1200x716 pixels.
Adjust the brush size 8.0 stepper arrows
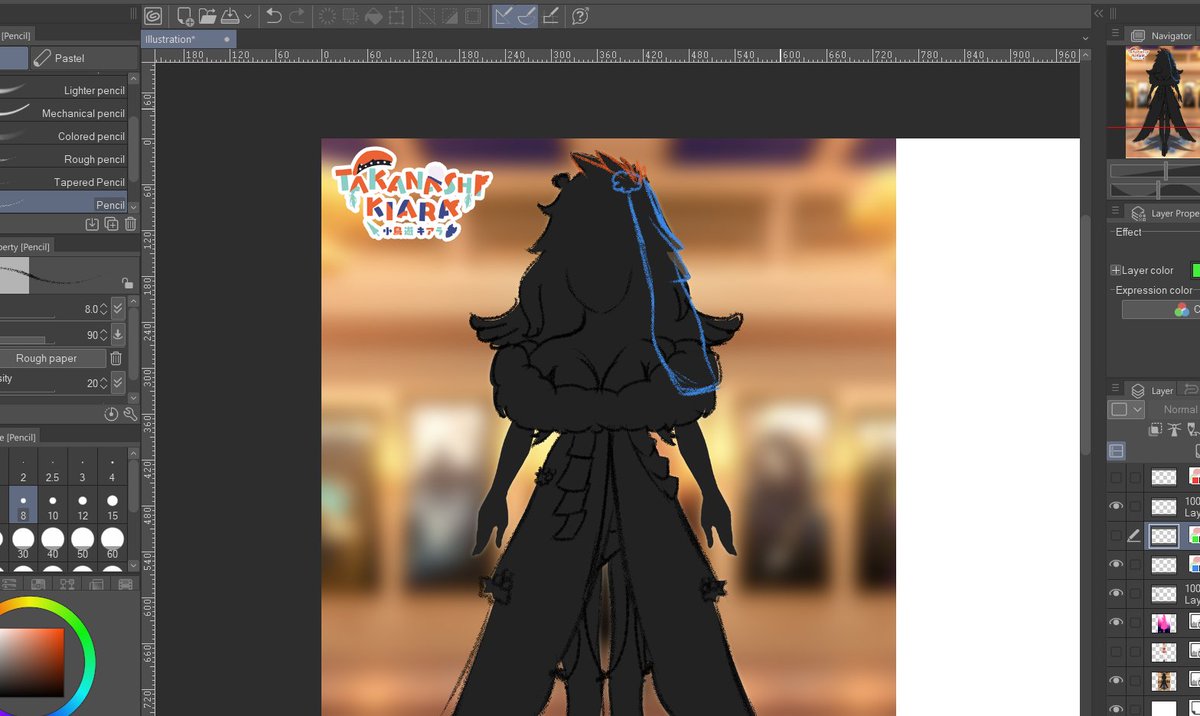(x=104, y=309)
